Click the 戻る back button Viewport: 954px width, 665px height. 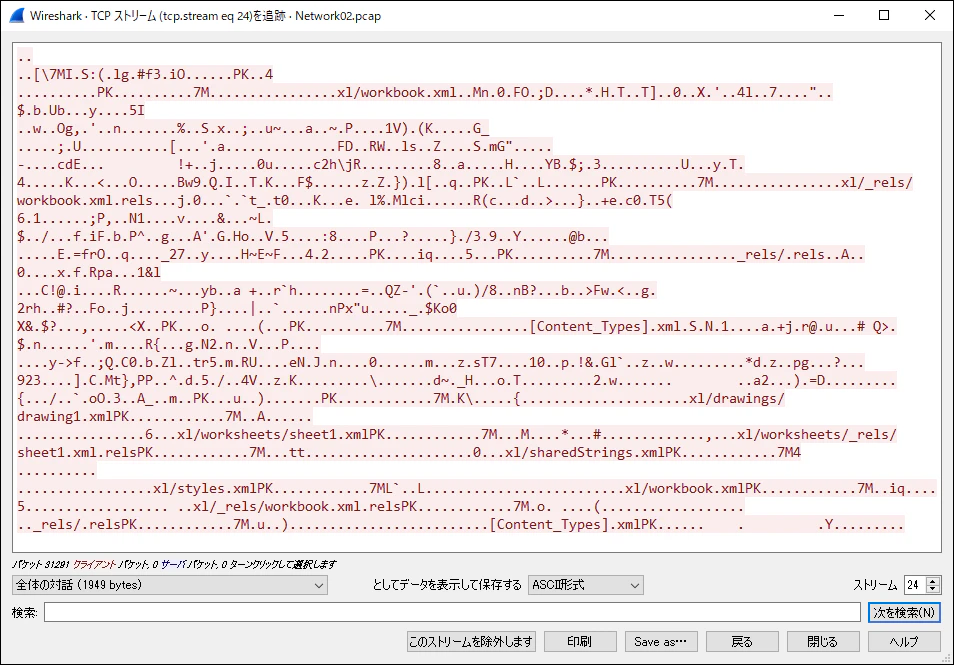(x=742, y=641)
